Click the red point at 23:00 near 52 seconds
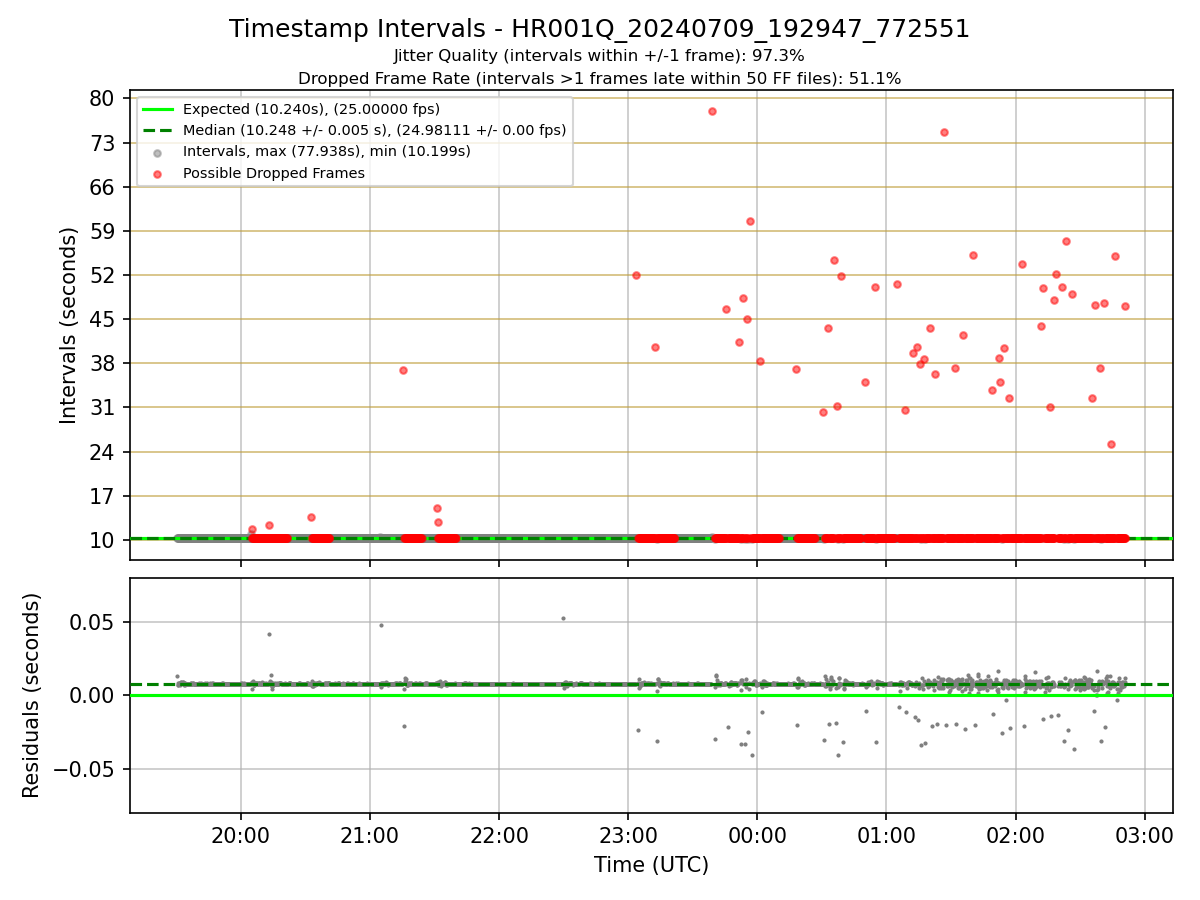The image size is (1200, 900). coord(636,275)
